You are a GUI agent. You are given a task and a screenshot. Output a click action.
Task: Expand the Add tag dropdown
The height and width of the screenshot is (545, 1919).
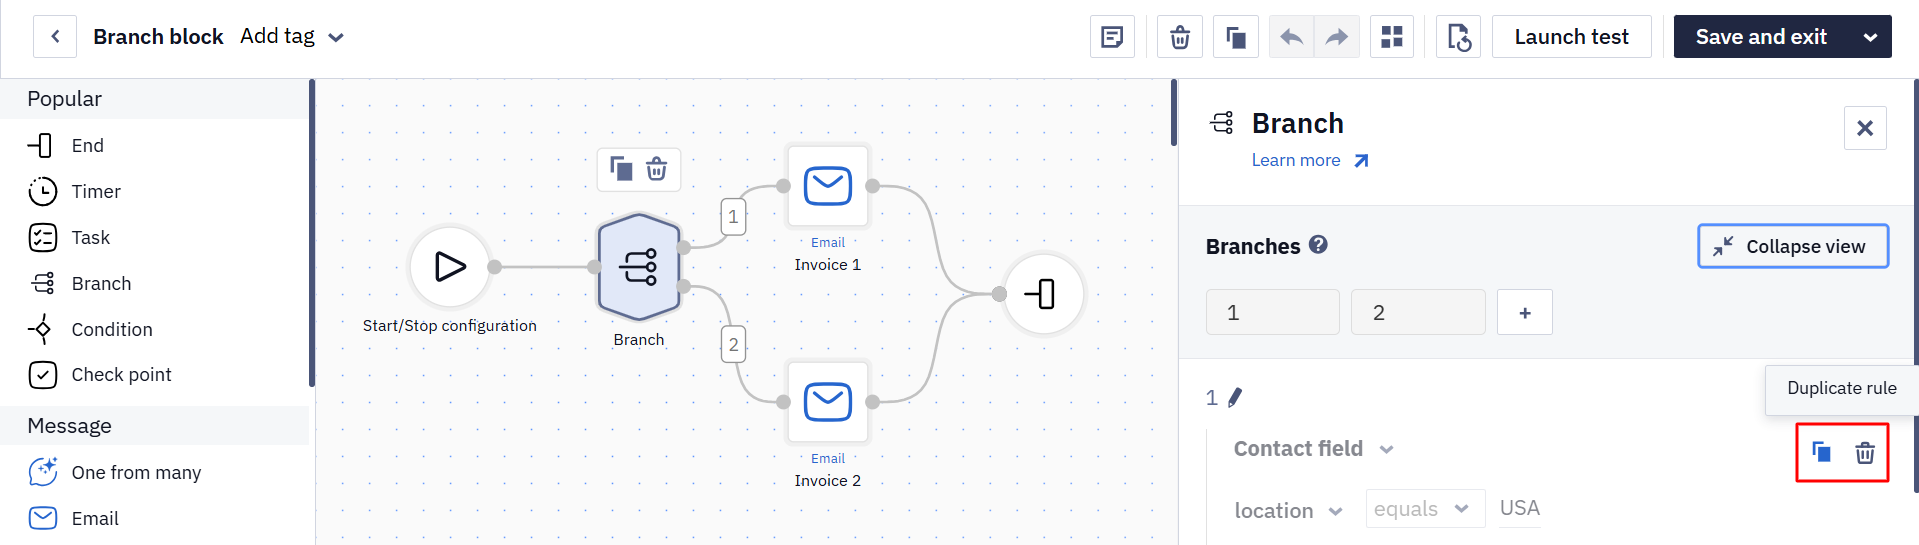click(x=292, y=37)
